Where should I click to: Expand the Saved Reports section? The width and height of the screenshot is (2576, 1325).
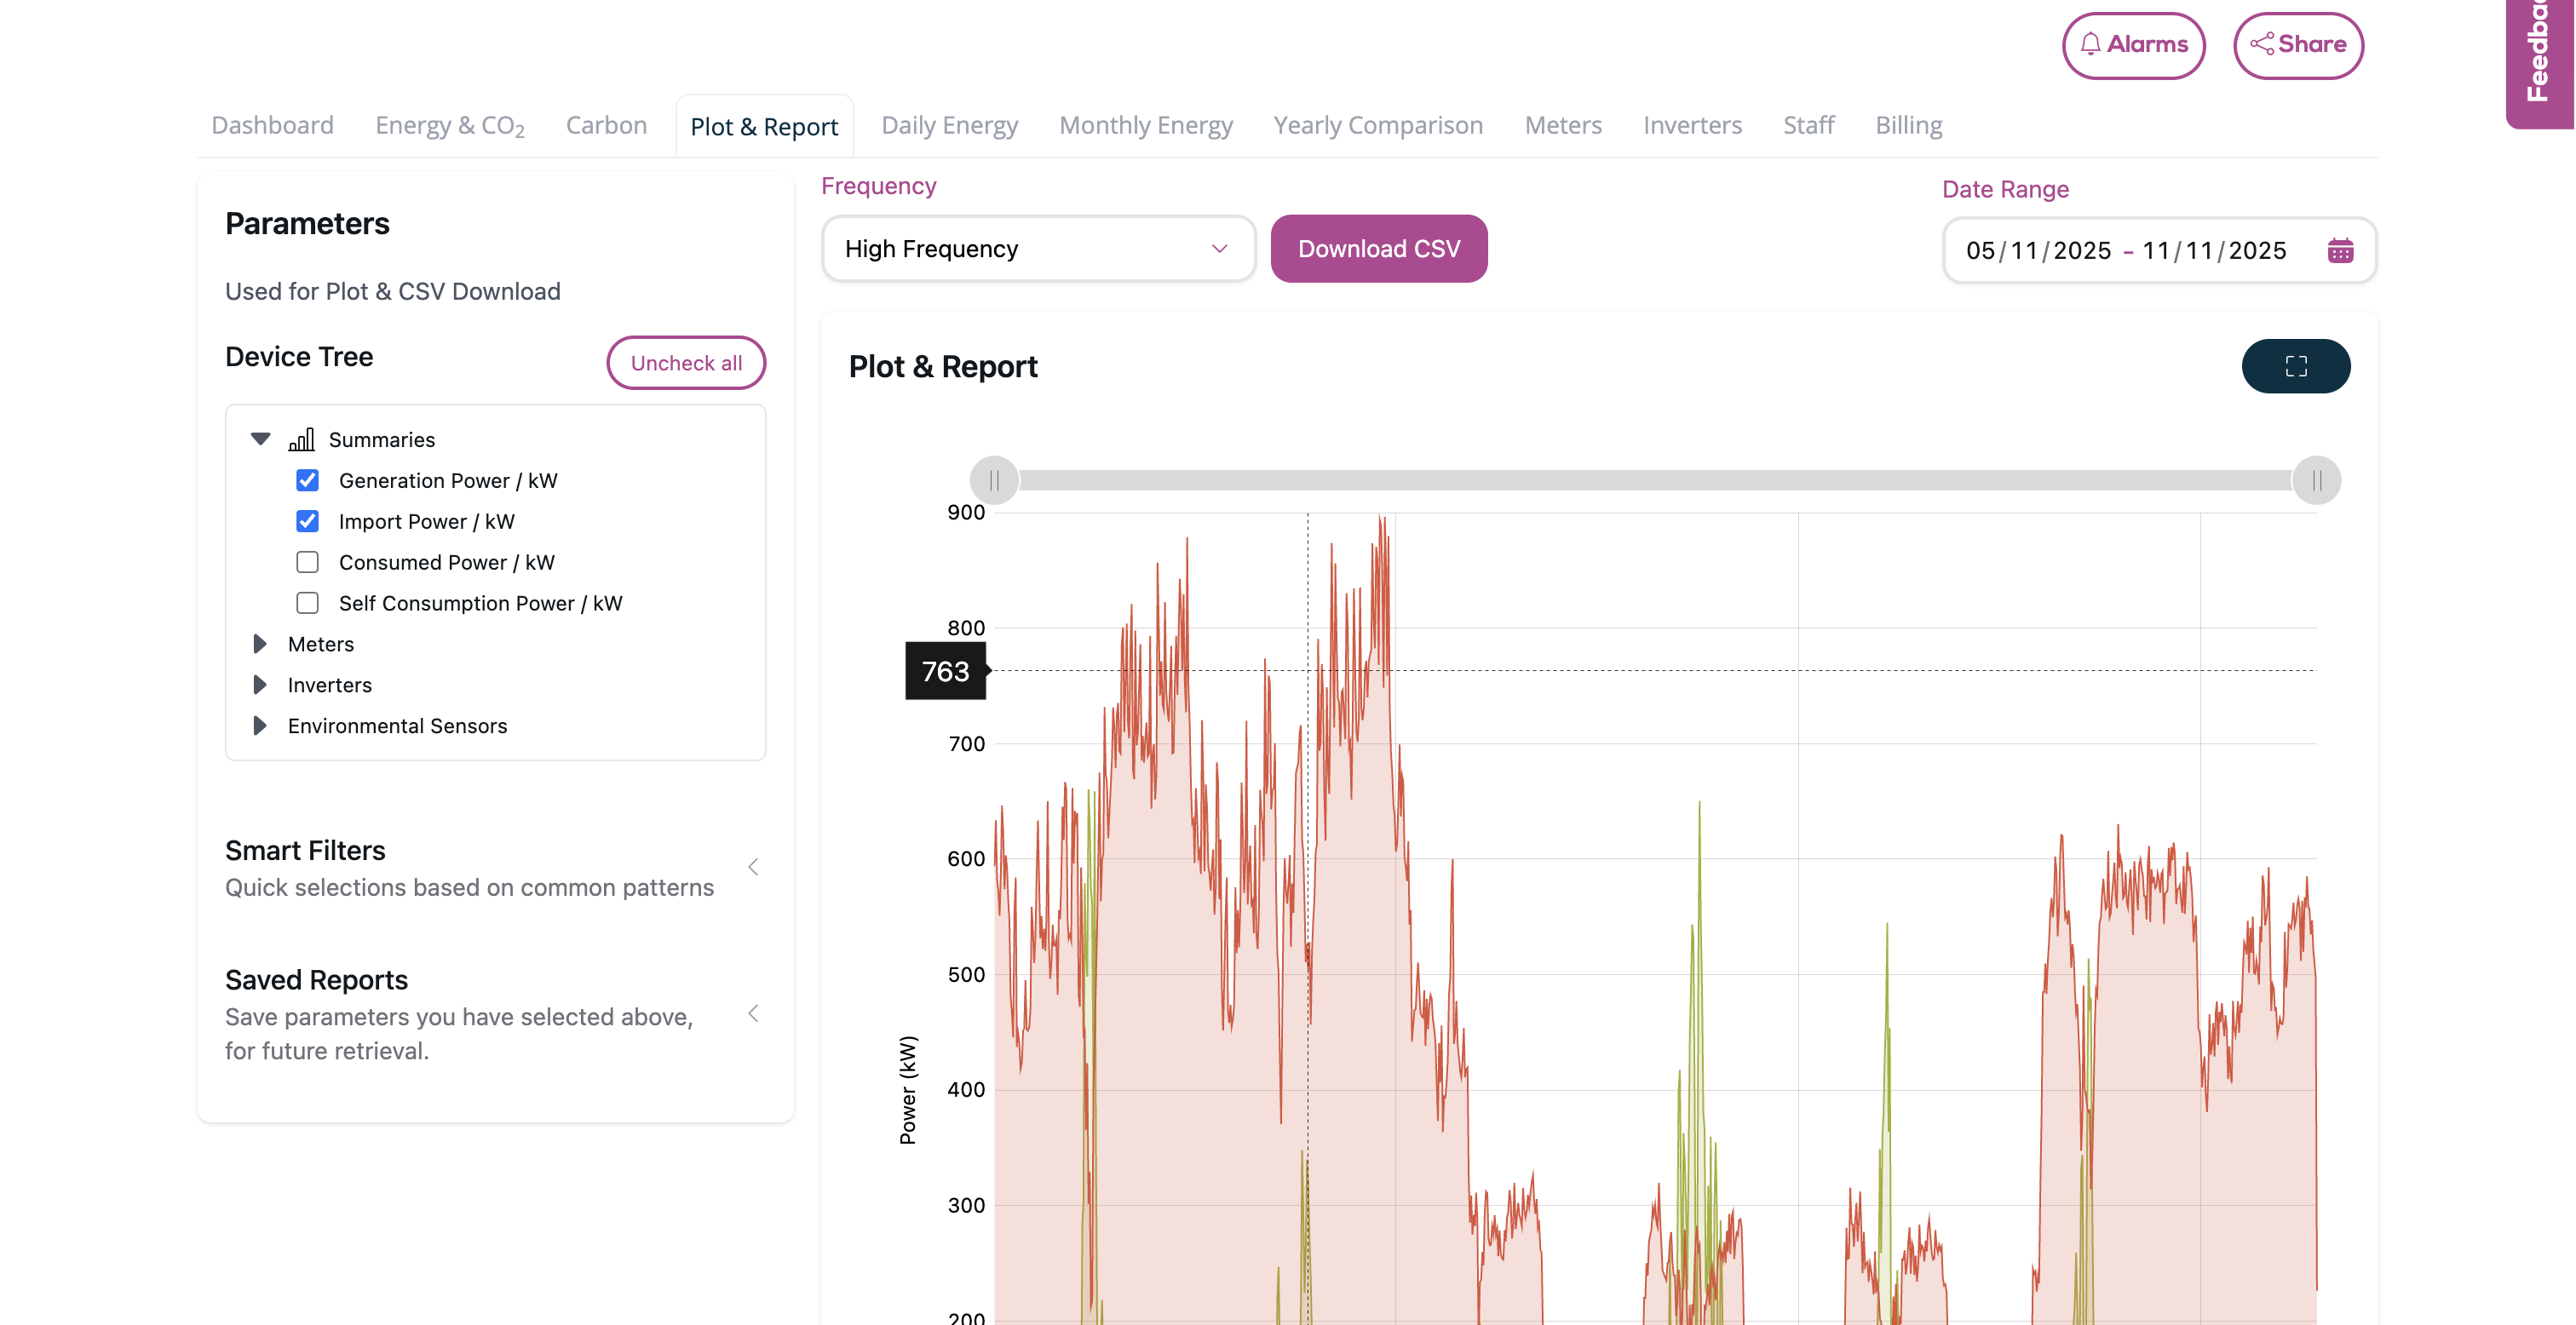(x=753, y=1014)
